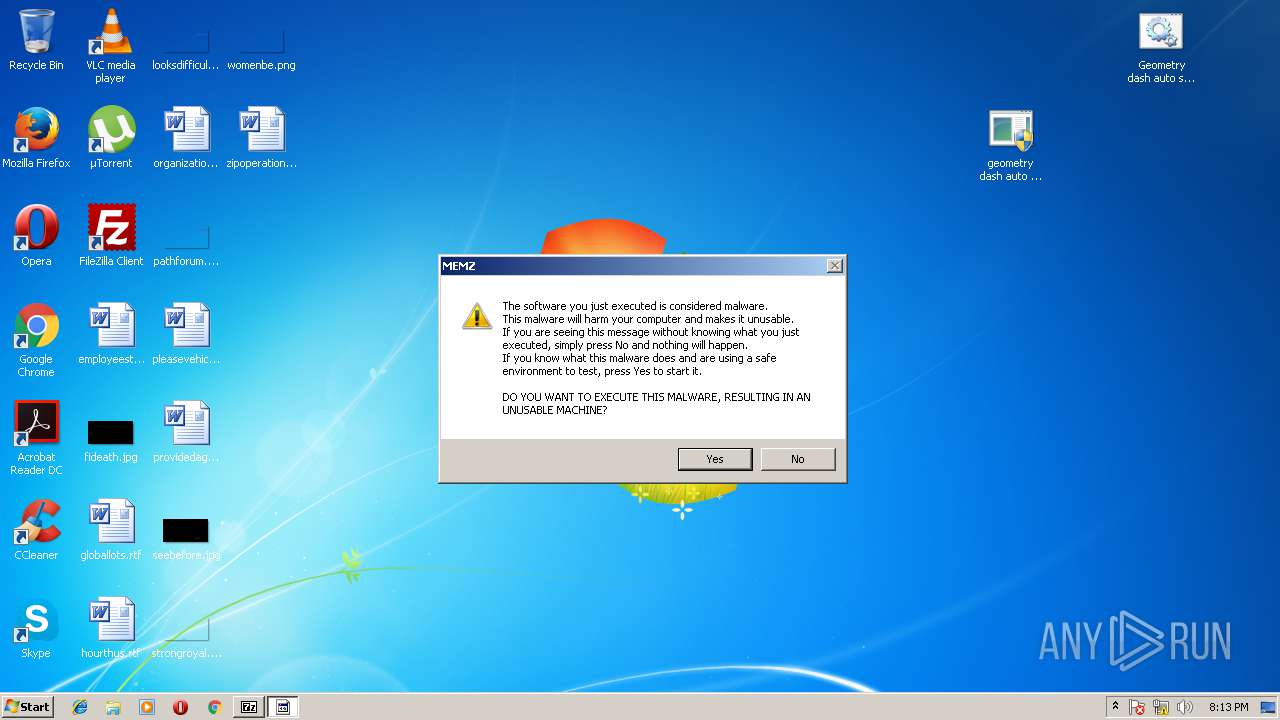The image size is (1280, 720).
Task: Select zipoperation... Word document
Action: click(x=261, y=138)
